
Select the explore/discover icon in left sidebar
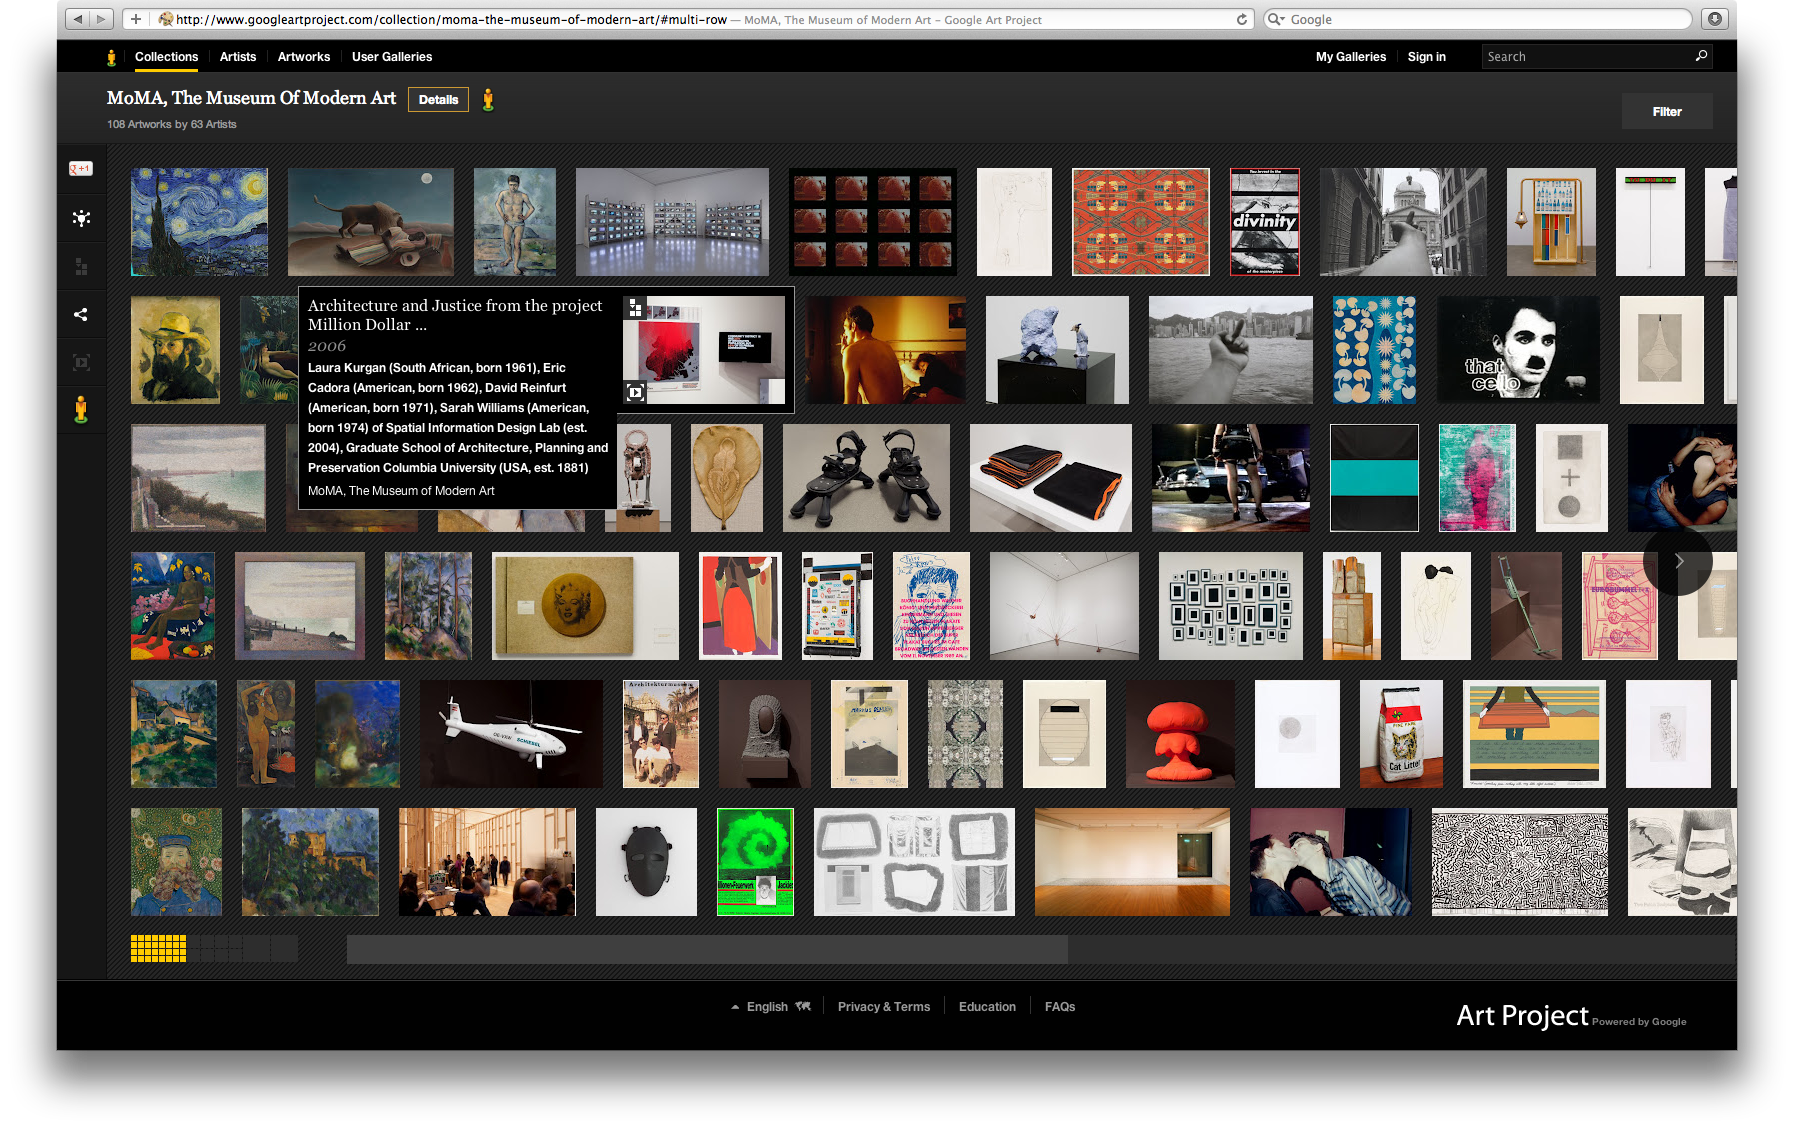pos(80,218)
